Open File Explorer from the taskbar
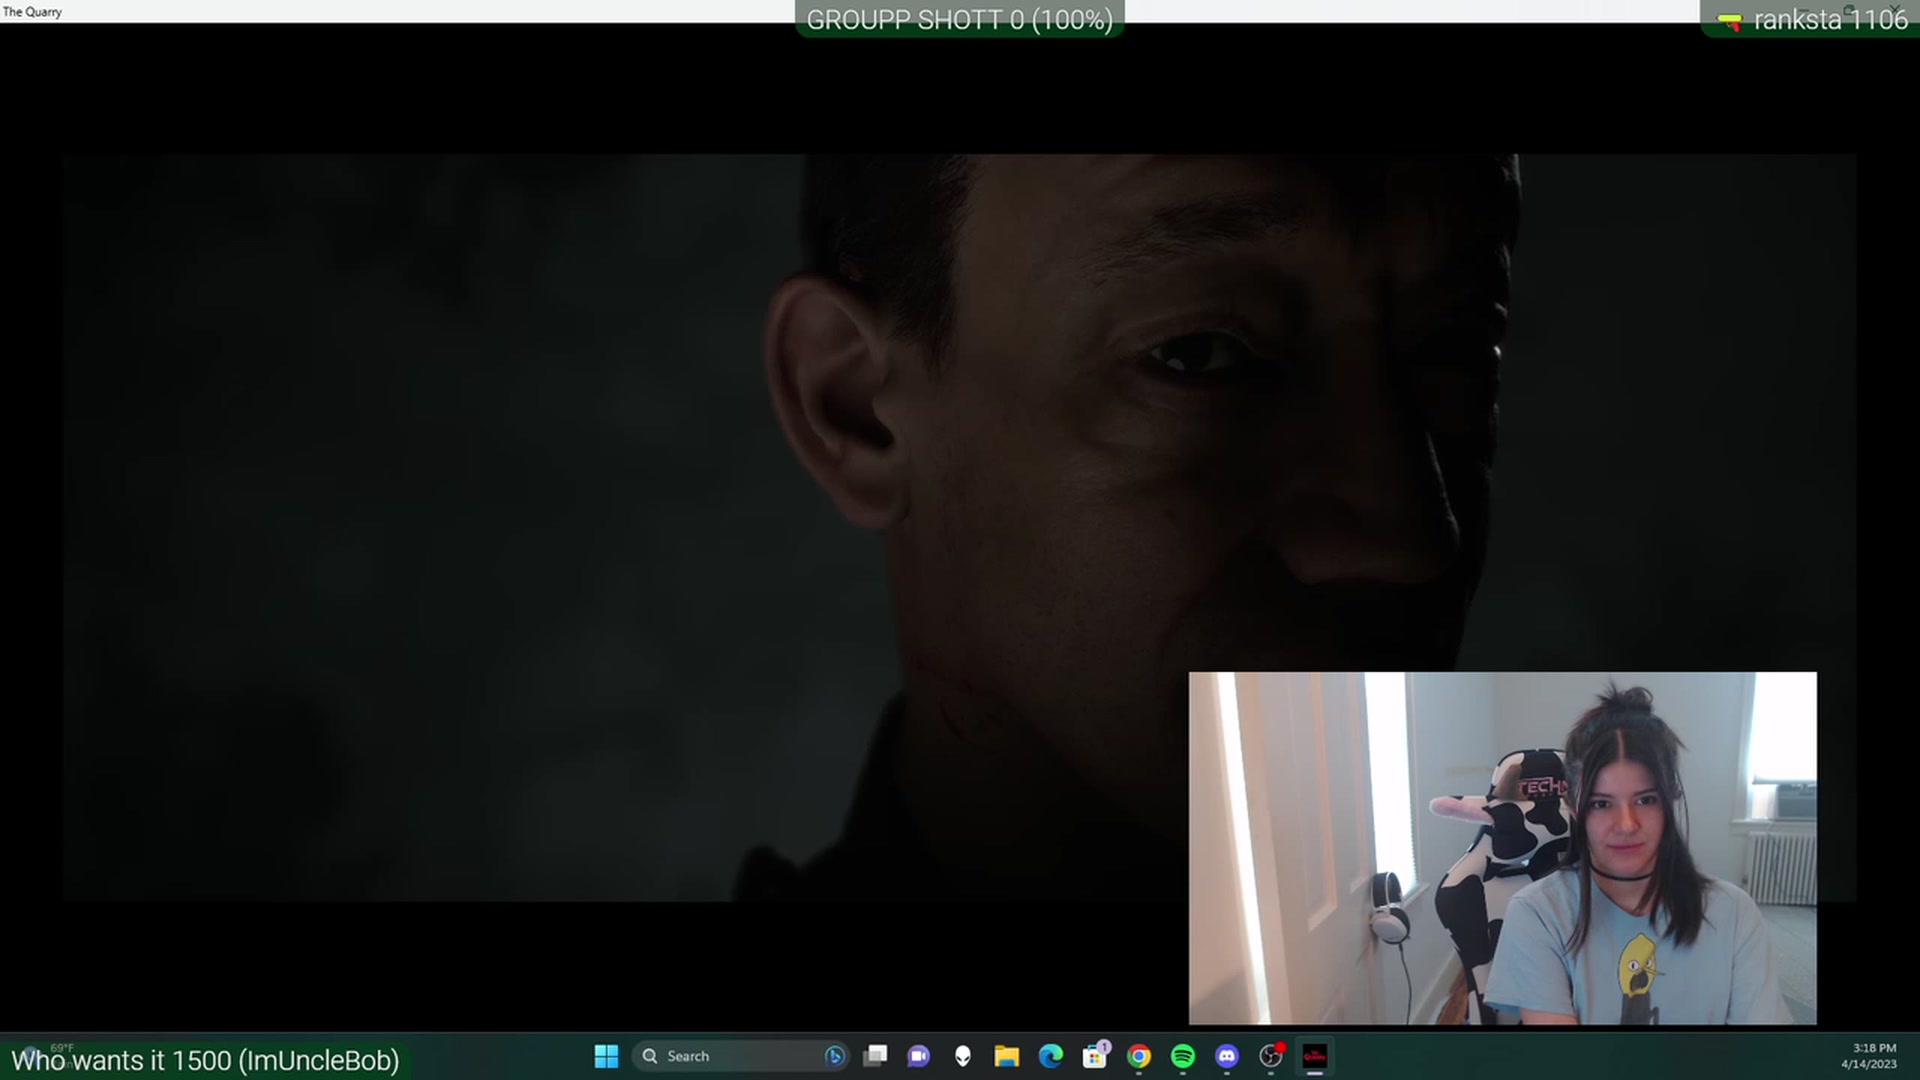 point(1006,1056)
